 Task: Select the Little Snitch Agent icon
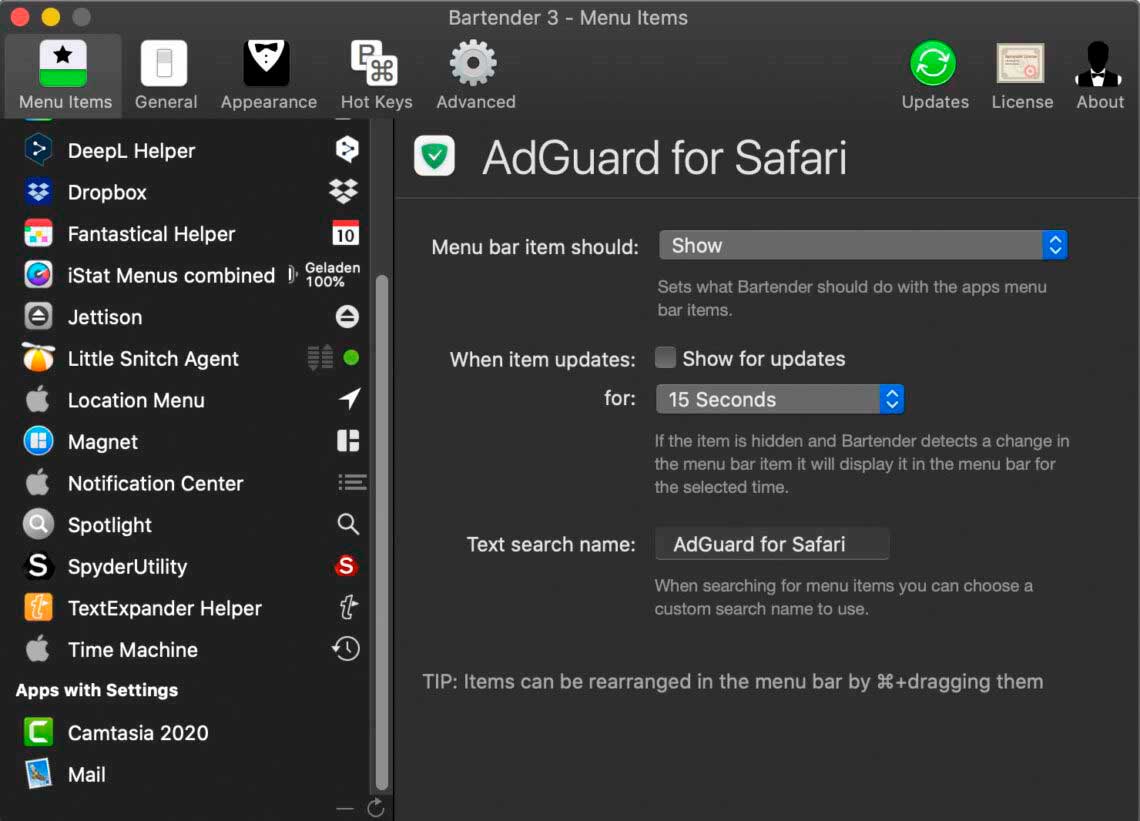pos(39,358)
